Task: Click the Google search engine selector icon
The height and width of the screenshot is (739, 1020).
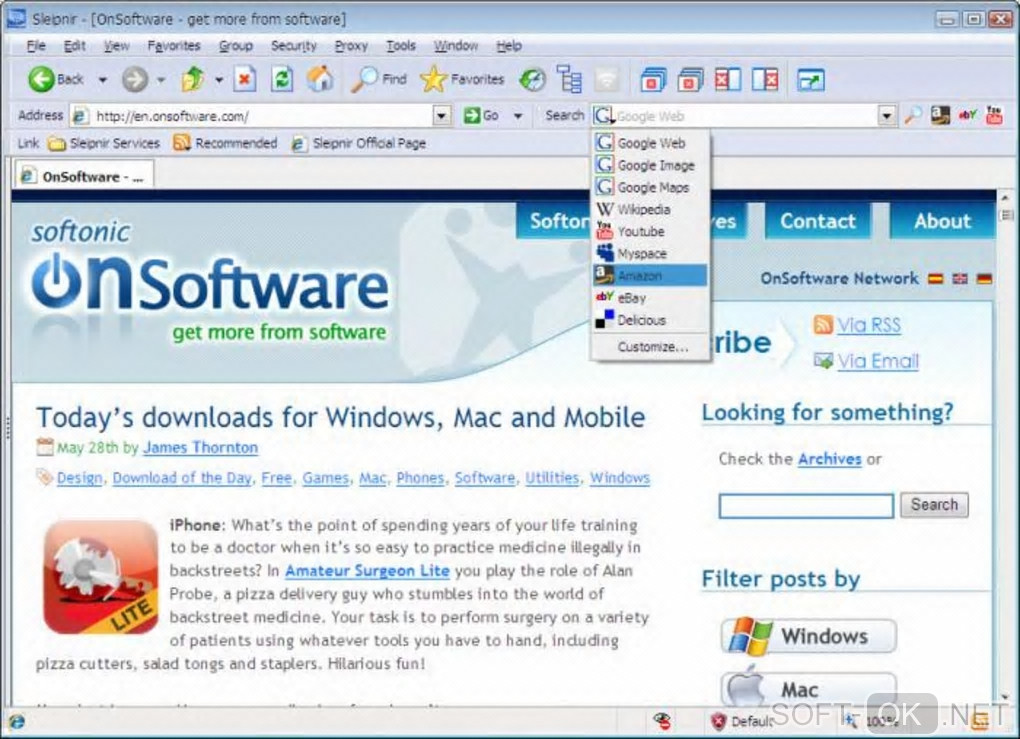Action: click(x=604, y=116)
